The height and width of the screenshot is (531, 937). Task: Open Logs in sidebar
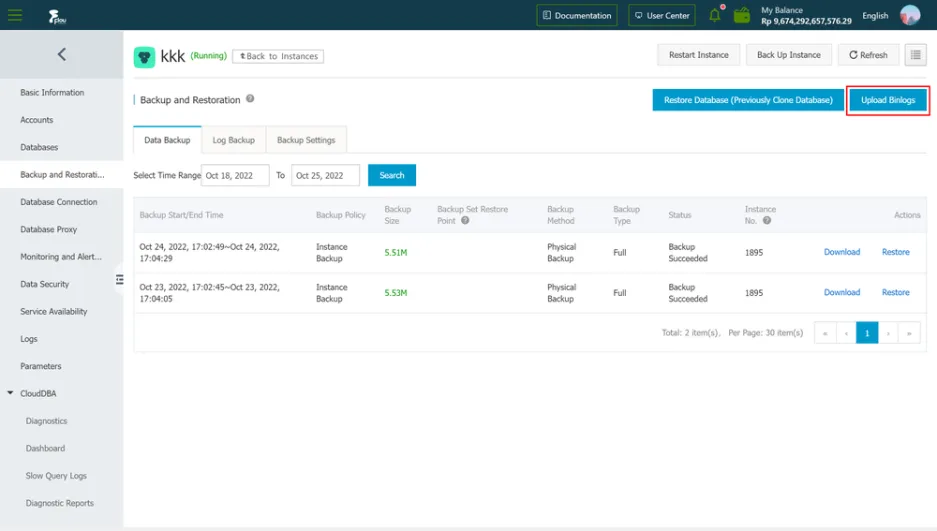29,339
